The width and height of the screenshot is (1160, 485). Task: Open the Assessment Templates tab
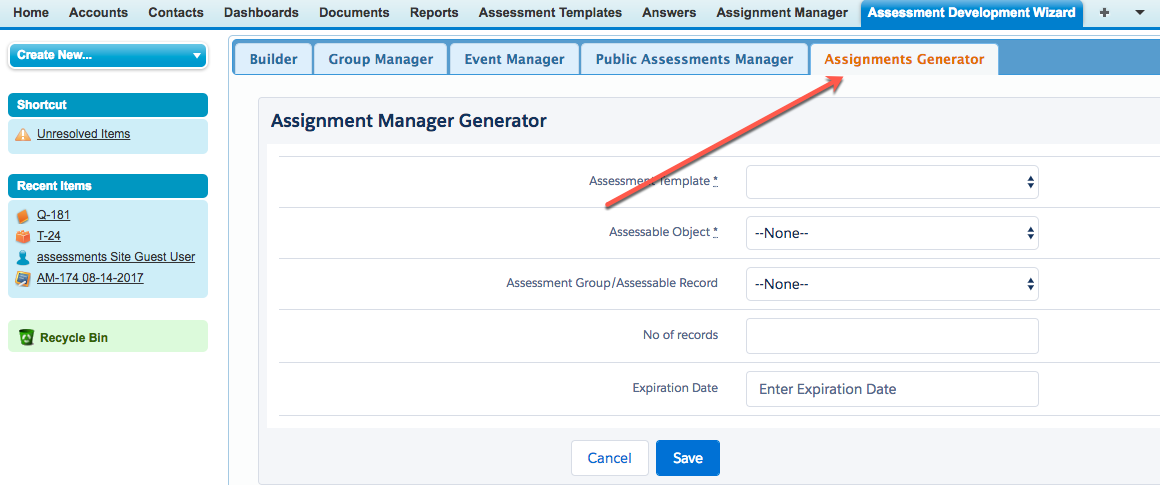click(550, 13)
